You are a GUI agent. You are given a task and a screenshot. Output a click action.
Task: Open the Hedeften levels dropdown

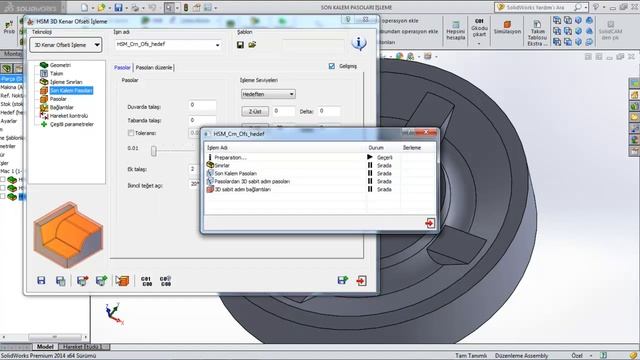(268, 94)
